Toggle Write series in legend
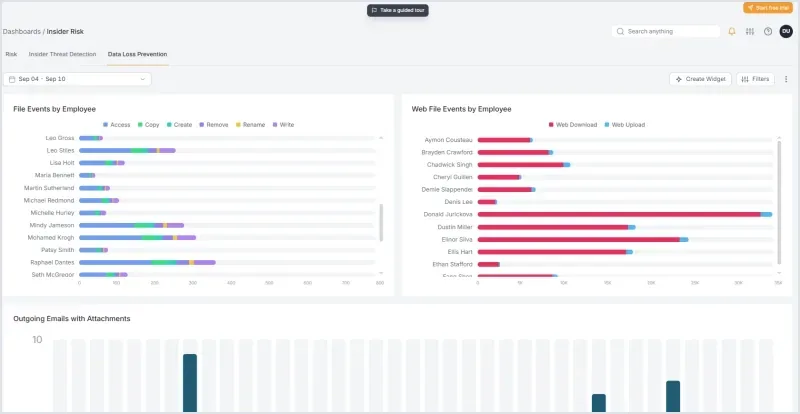Image resolution: width=800 pixels, height=414 pixels. [284, 125]
